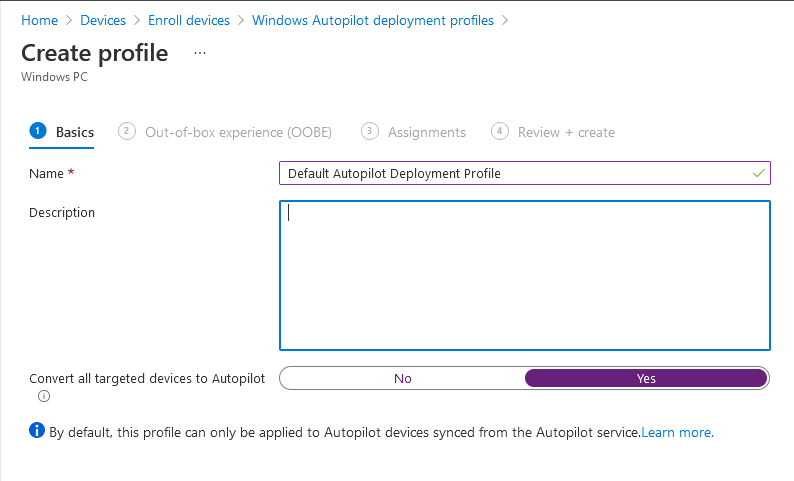This screenshot has width=794, height=481.
Task: Click the info icon under Convert all targeted devices
Action: [x=43, y=397]
